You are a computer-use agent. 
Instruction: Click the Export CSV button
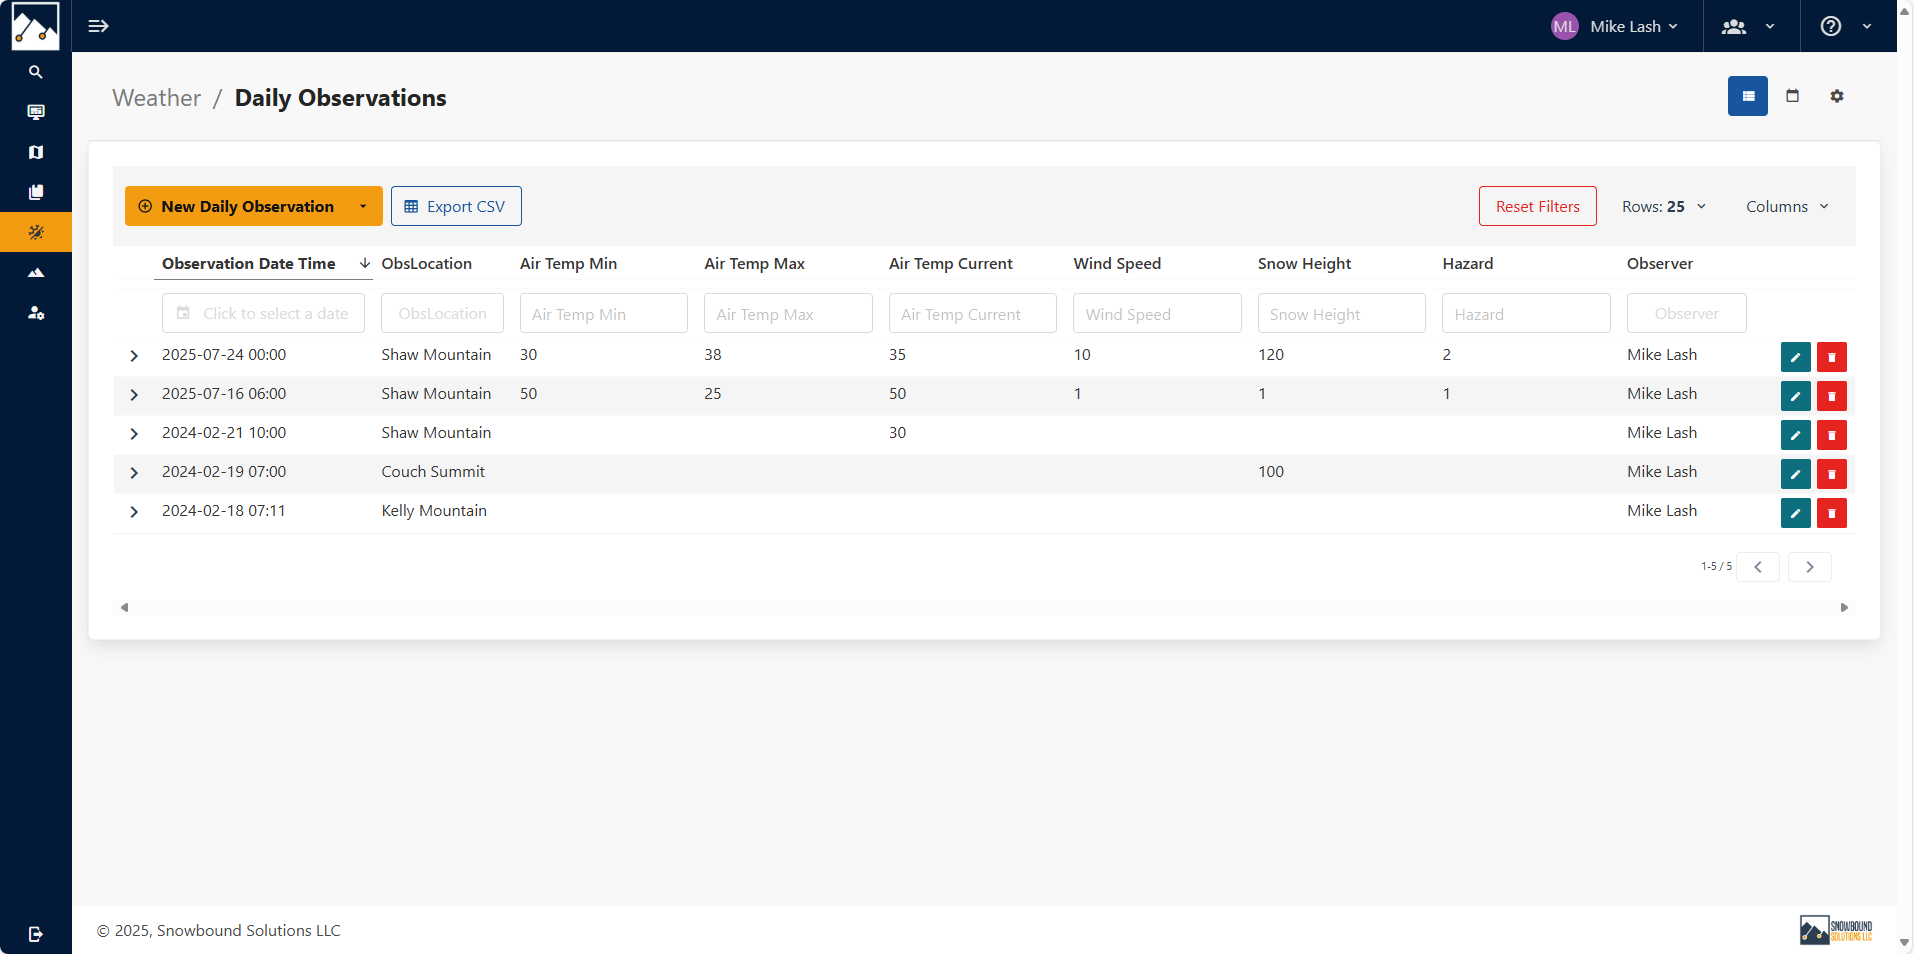coord(456,206)
